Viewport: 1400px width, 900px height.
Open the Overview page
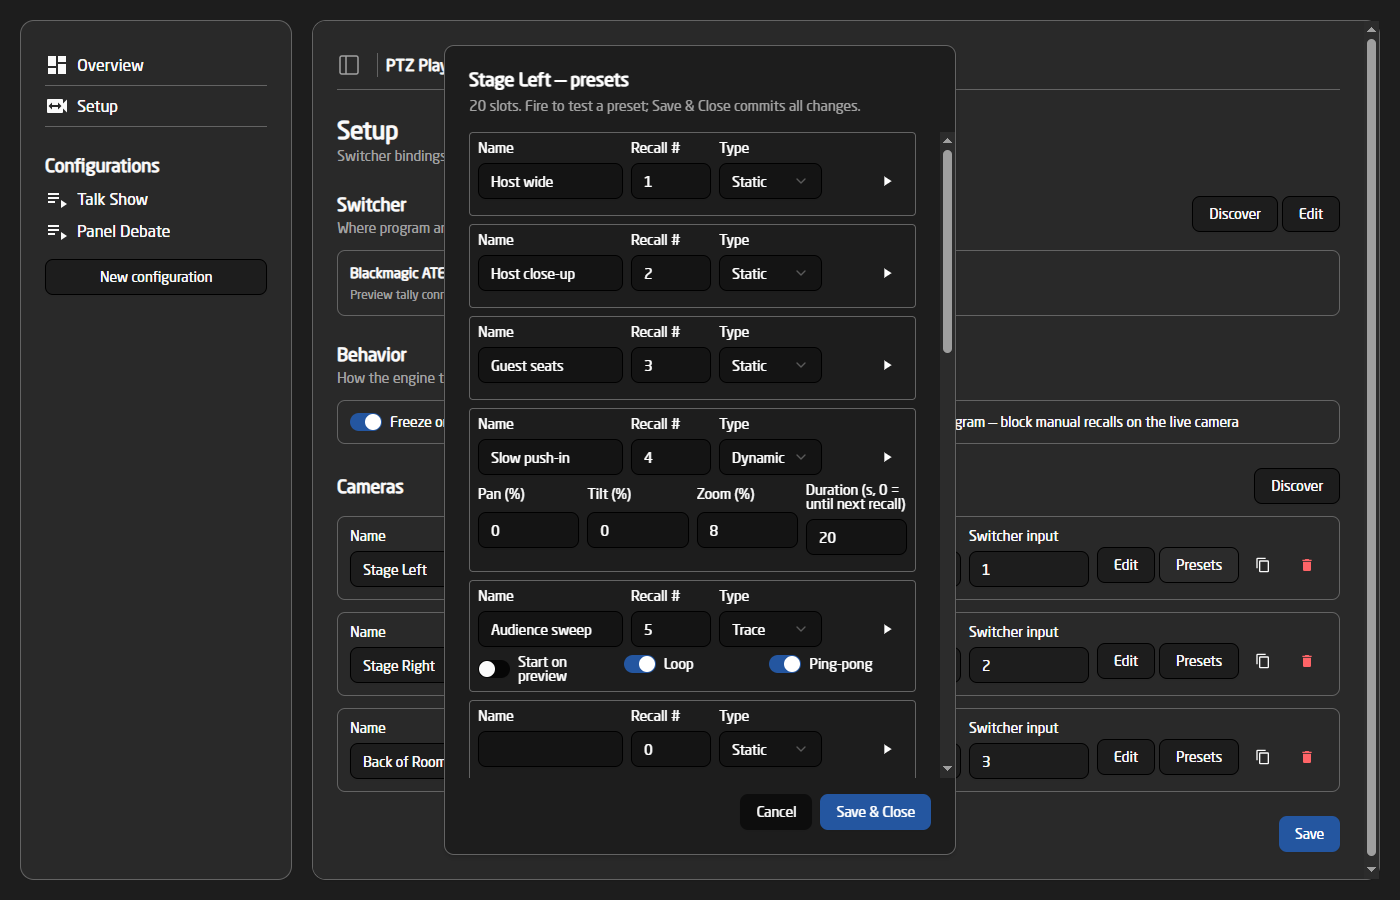click(x=156, y=65)
